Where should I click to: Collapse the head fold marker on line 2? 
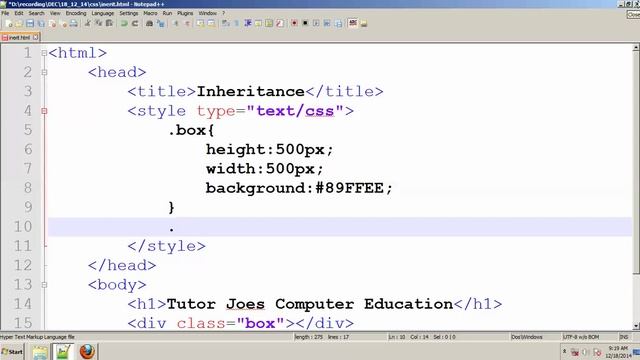pyautogui.click(x=44, y=72)
